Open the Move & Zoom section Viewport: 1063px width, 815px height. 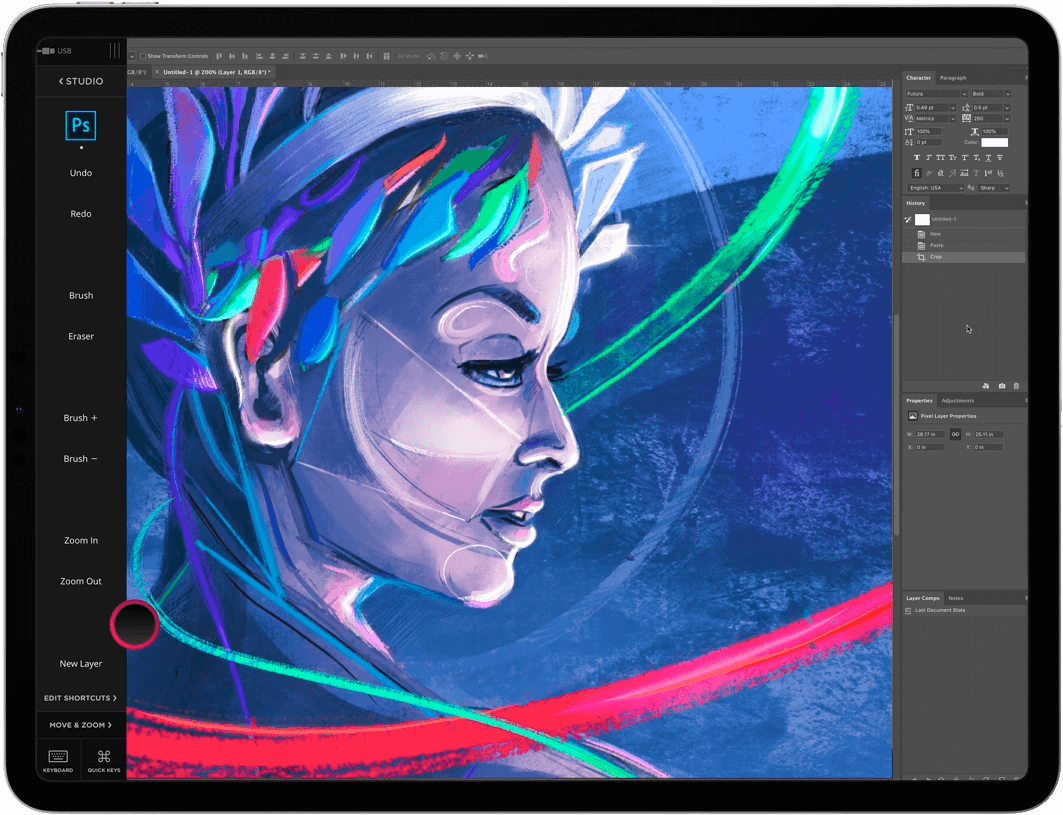81,725
